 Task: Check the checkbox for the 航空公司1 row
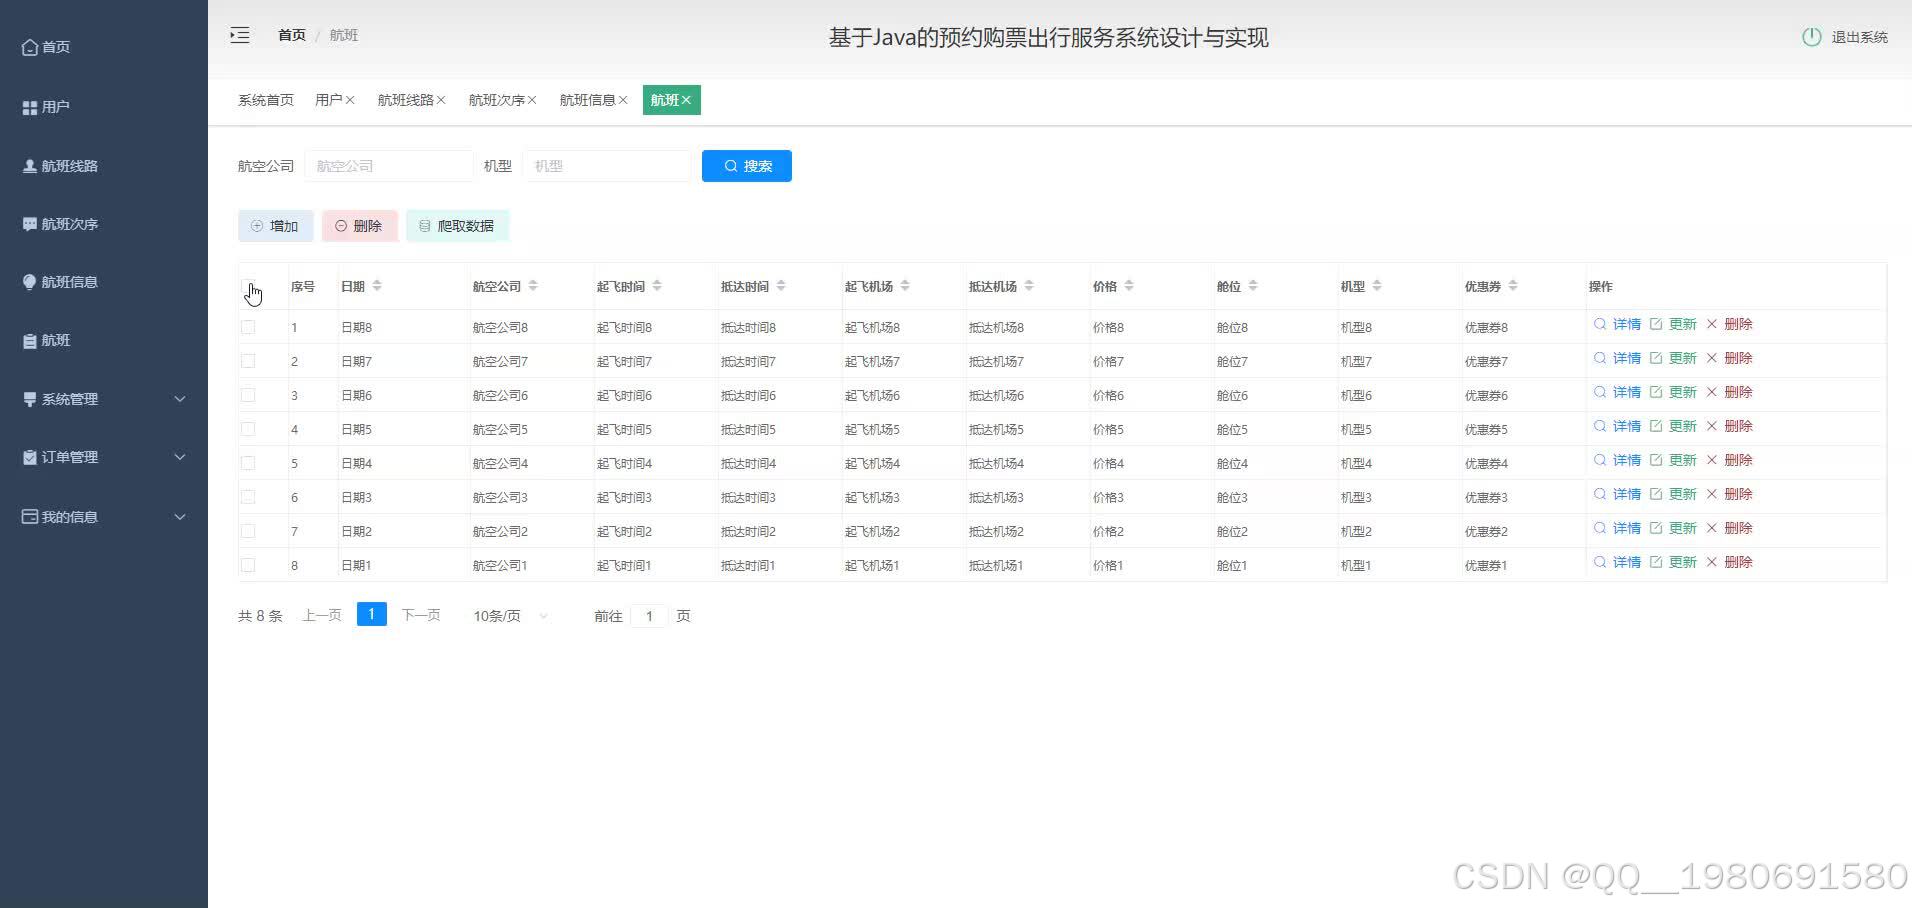(x=247, y=564)
